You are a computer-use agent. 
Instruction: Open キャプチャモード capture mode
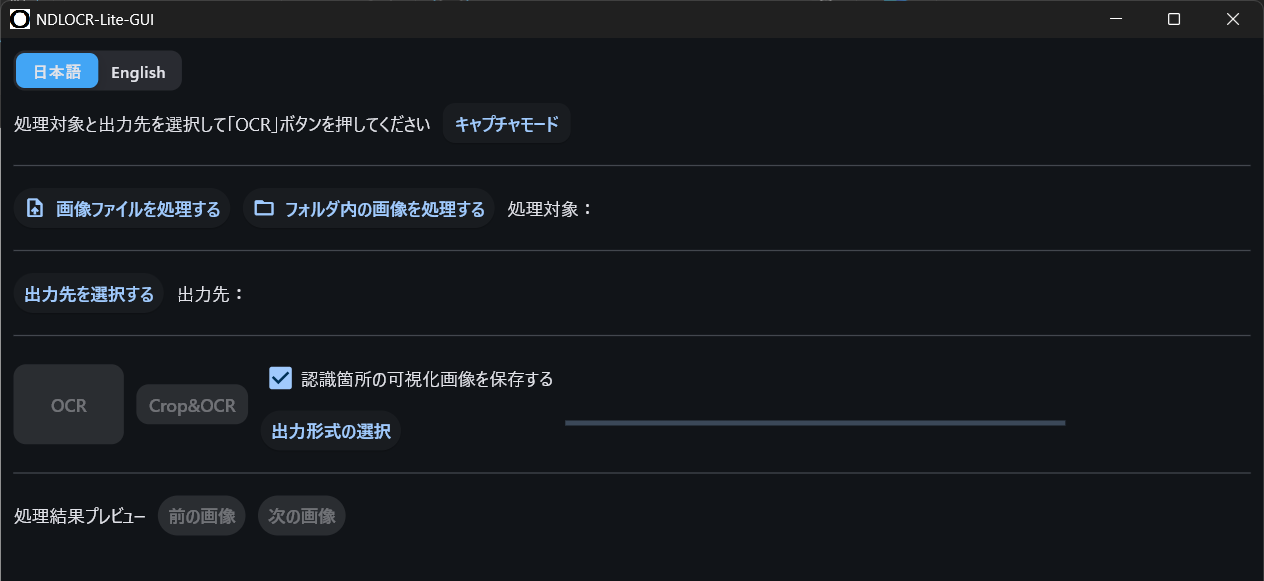click(x=507, y=124)
